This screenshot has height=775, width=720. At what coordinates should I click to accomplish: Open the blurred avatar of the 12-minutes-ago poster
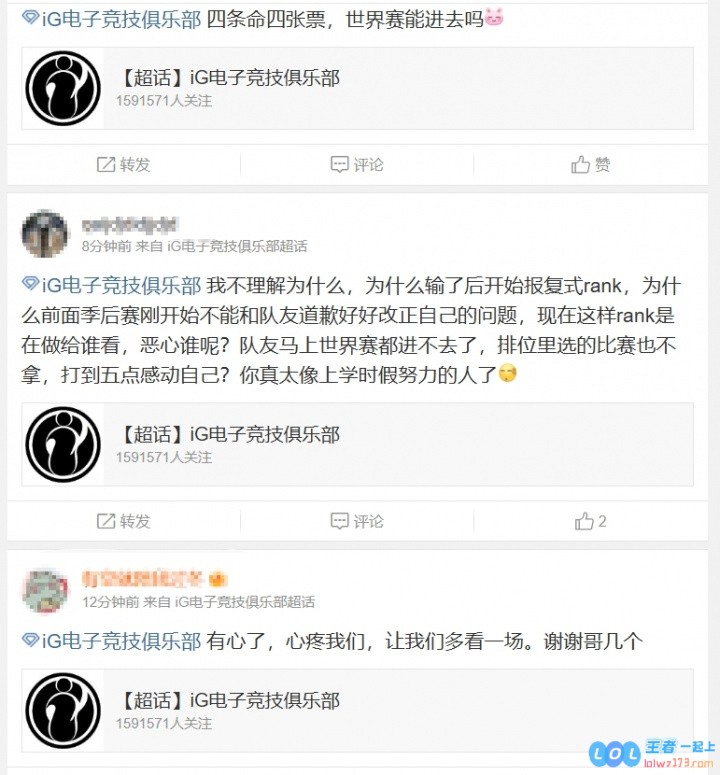(x=45, y=590)
